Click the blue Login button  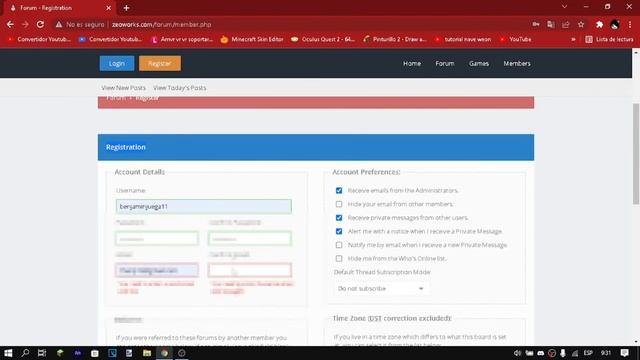[x=117, y=63]
